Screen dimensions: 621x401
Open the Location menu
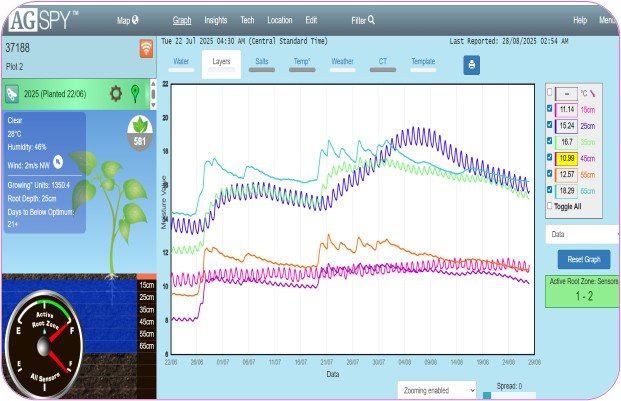280,20
